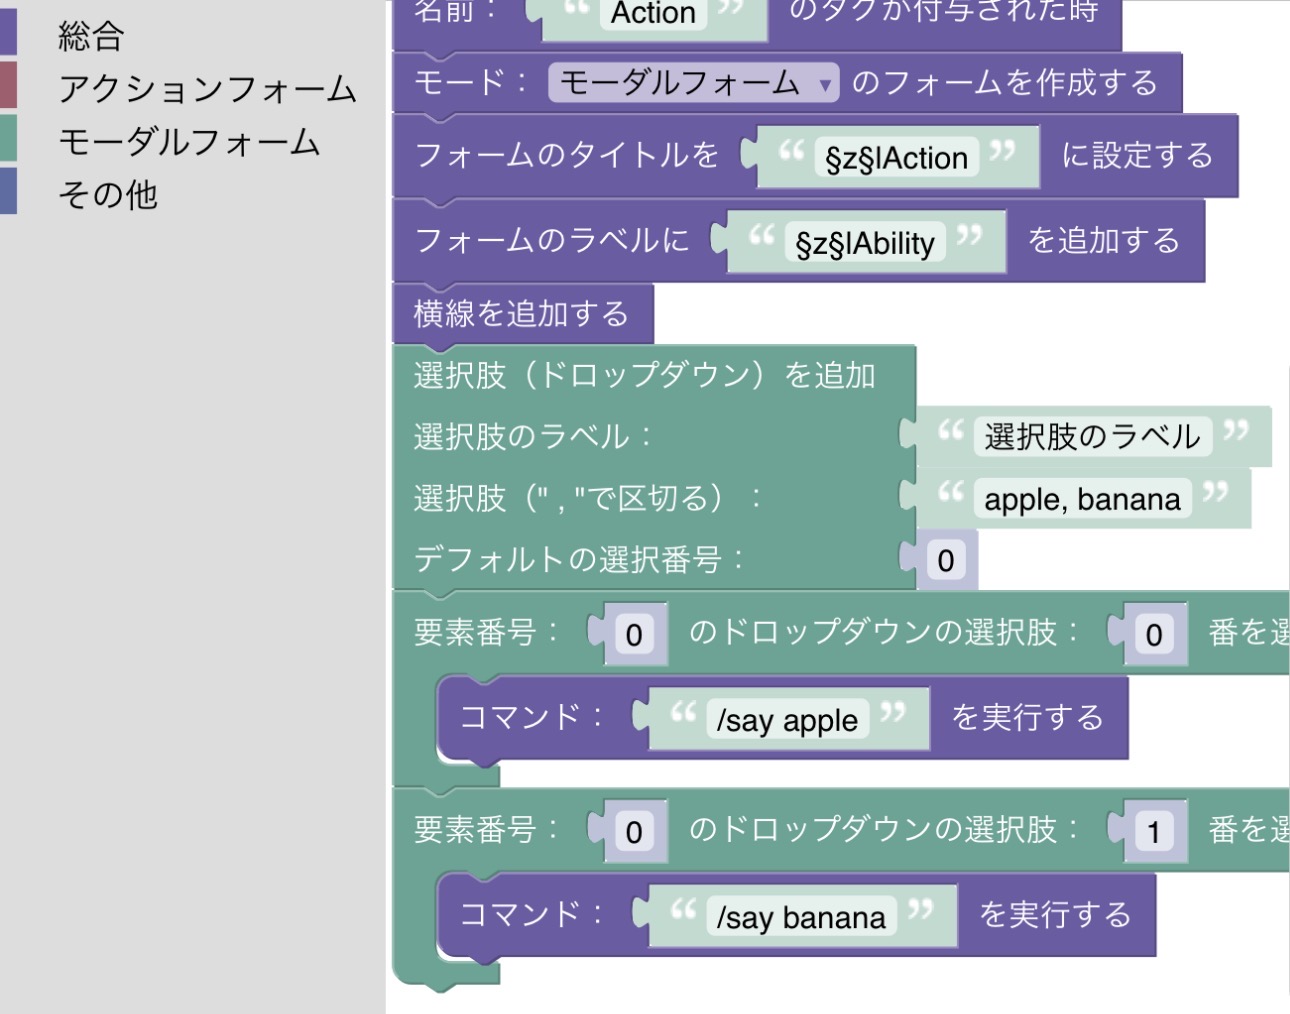Open the 総合 toolbox category
Viewport: 1290px width, 1014px height.
point(91,36)
